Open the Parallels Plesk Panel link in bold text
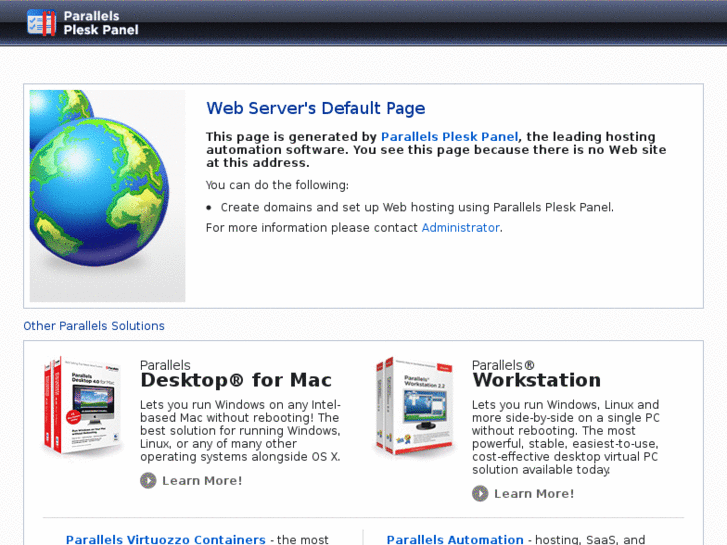Screen dimensions: 727x545 point(449,137)
